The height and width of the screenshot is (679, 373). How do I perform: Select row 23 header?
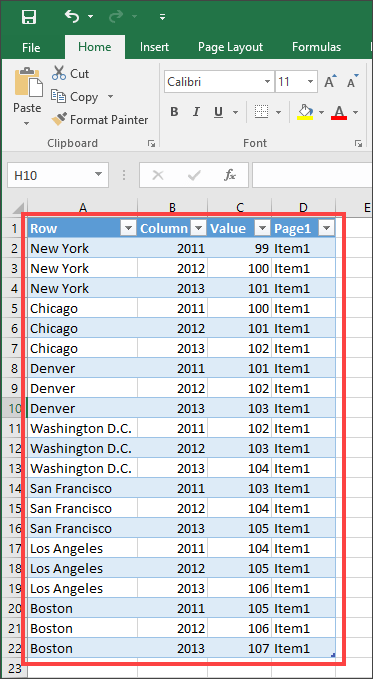(x=14, y=669)
